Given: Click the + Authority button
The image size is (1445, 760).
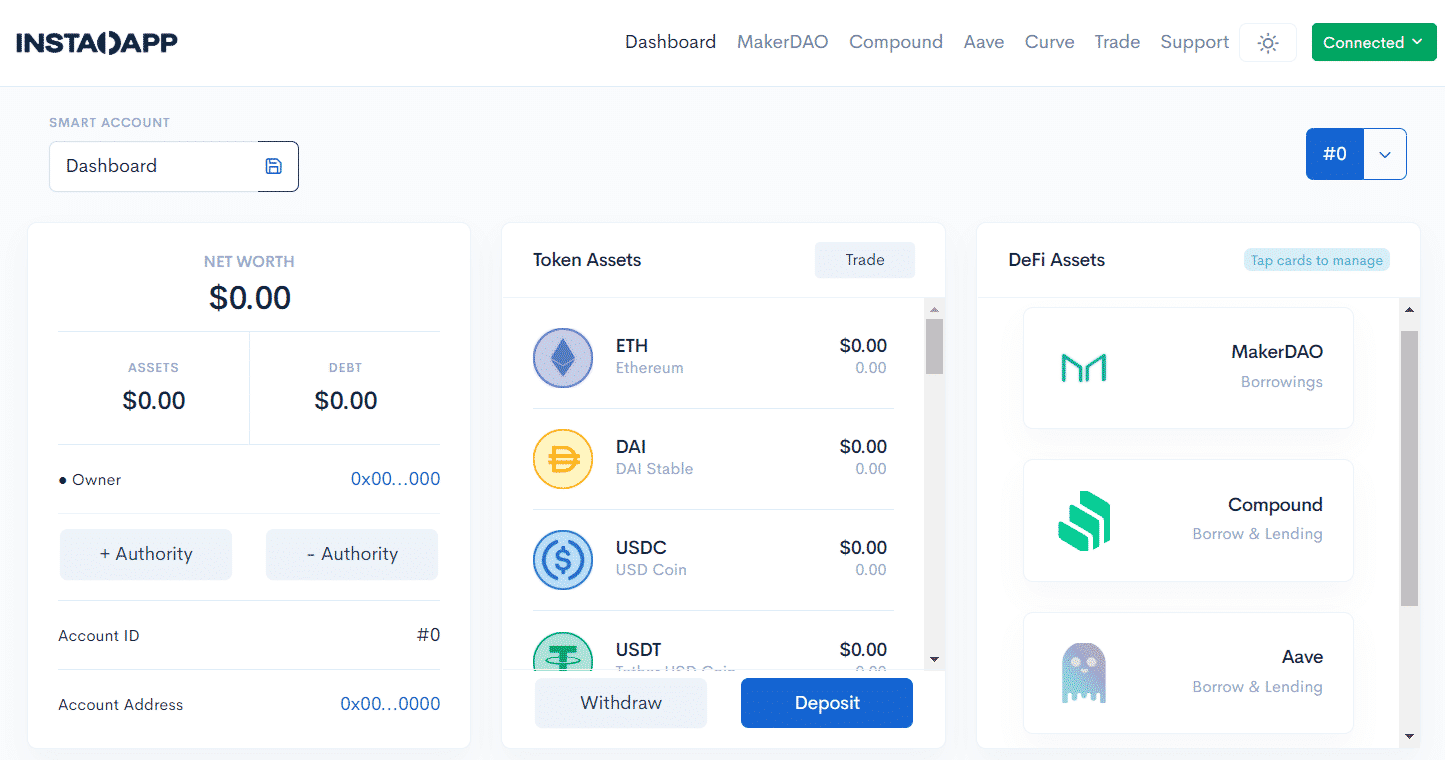Looking at the screenshot, I should pos(146,554).
